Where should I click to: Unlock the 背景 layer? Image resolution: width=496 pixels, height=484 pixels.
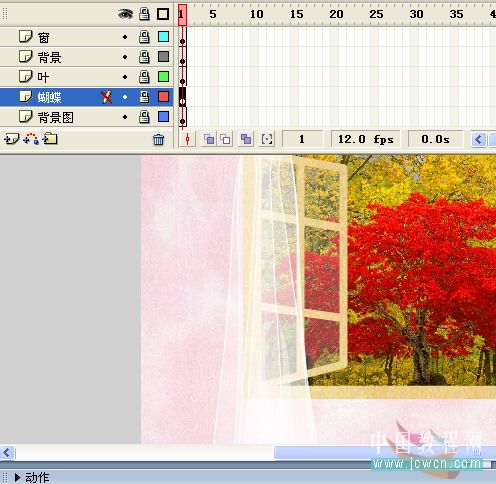click(144, 57)
